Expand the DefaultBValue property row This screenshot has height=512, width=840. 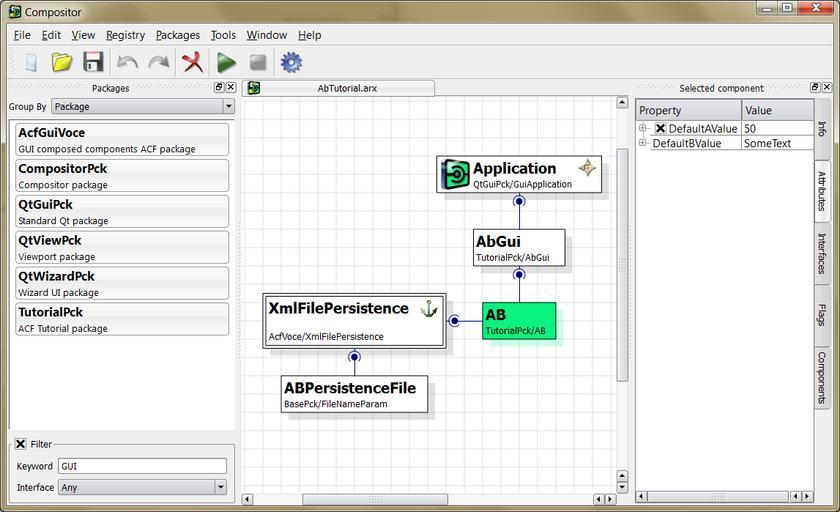(x=644, y=144)
